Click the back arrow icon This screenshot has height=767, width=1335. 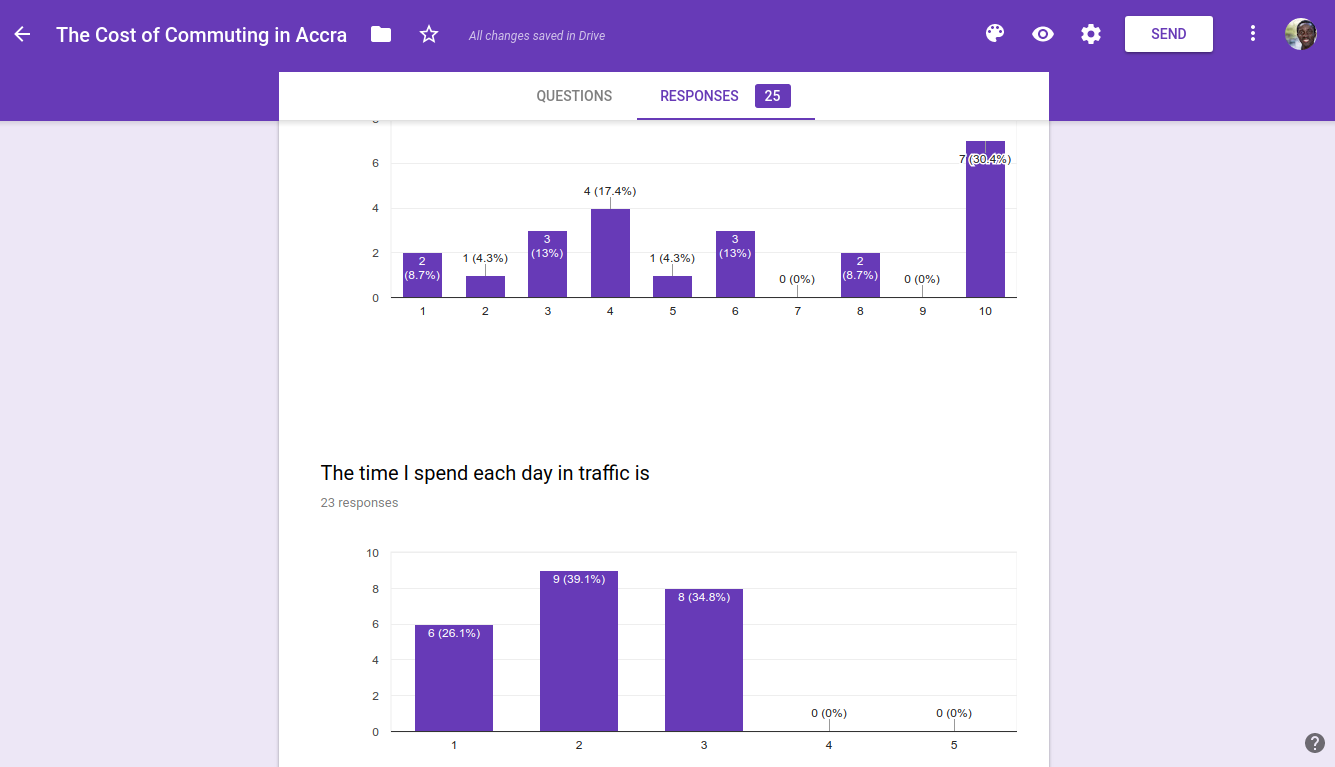22,34
